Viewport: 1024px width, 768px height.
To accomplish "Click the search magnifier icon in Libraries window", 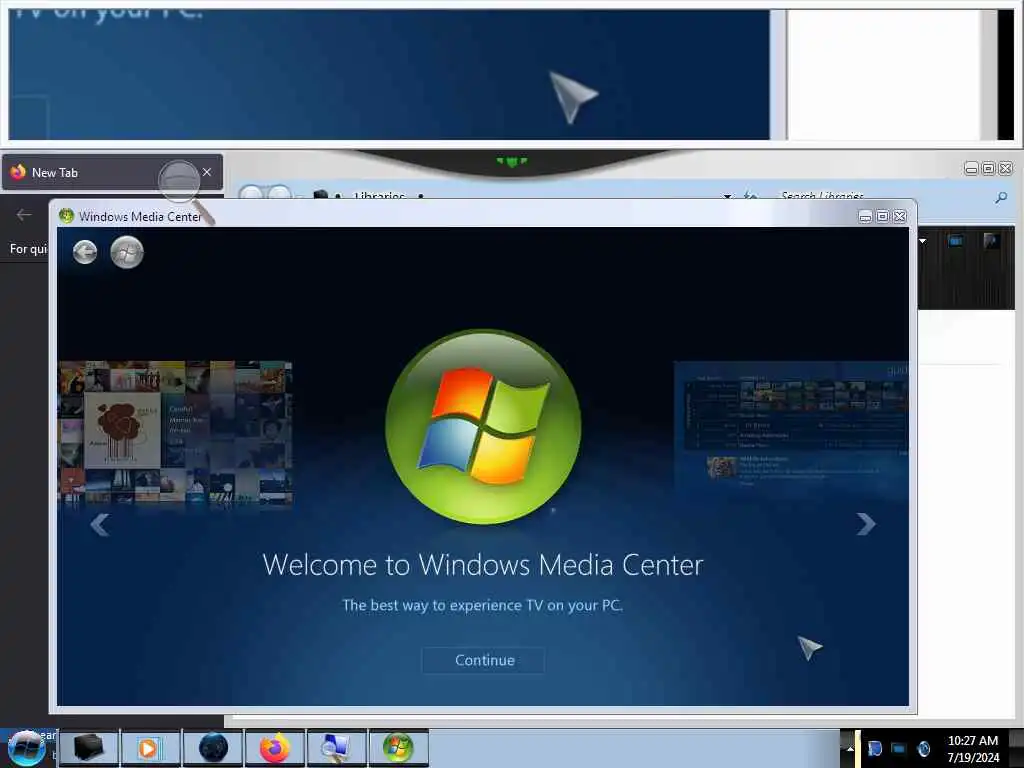I will coord(1000,197).
